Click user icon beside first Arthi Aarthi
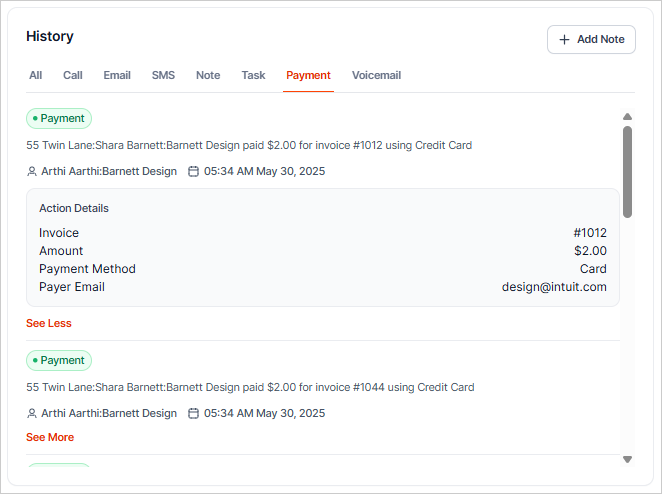Viewport: 662px width, 494px height. point(32,171)
